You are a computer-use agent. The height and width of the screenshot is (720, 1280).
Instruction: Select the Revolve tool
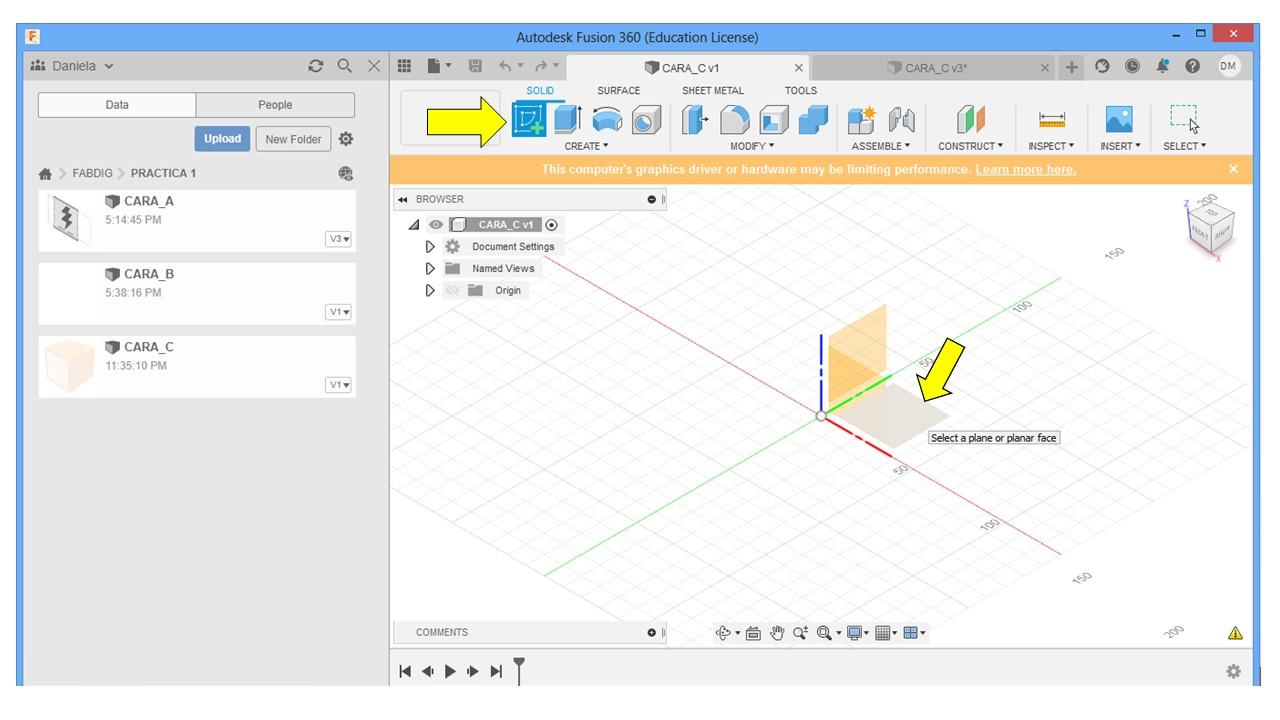pos(606,120)
